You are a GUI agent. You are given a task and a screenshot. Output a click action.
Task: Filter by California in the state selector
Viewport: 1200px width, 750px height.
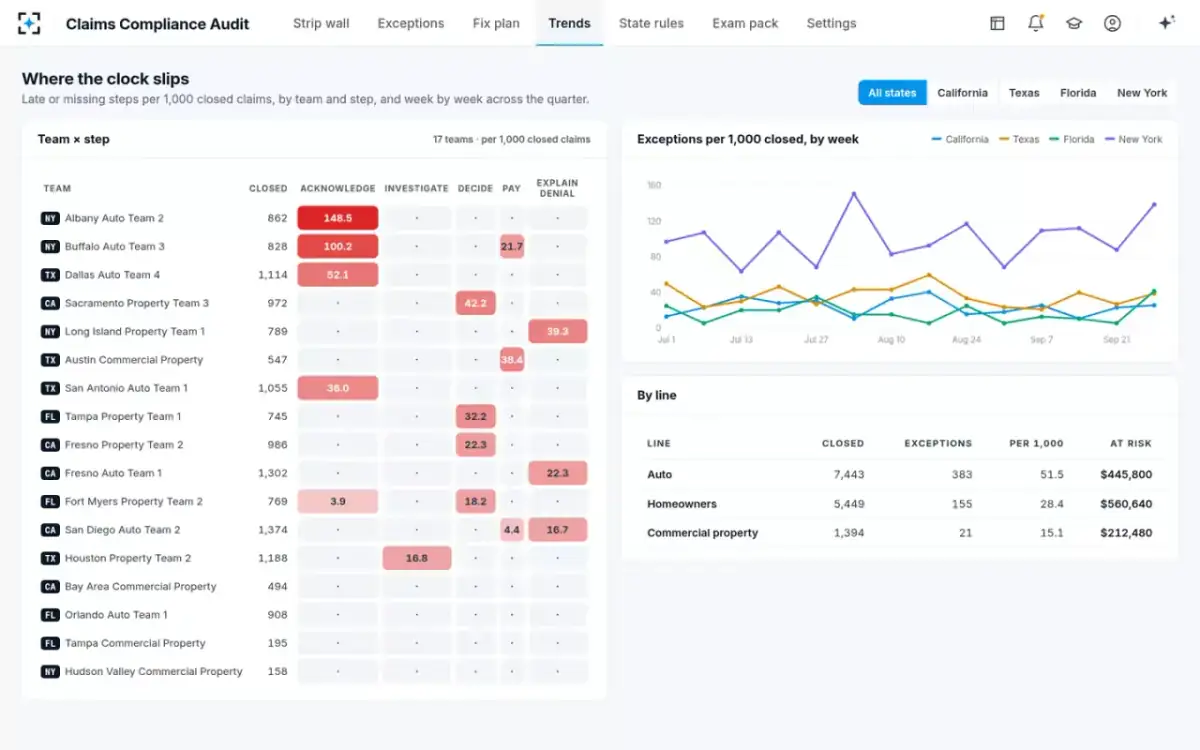coord(962,93)
